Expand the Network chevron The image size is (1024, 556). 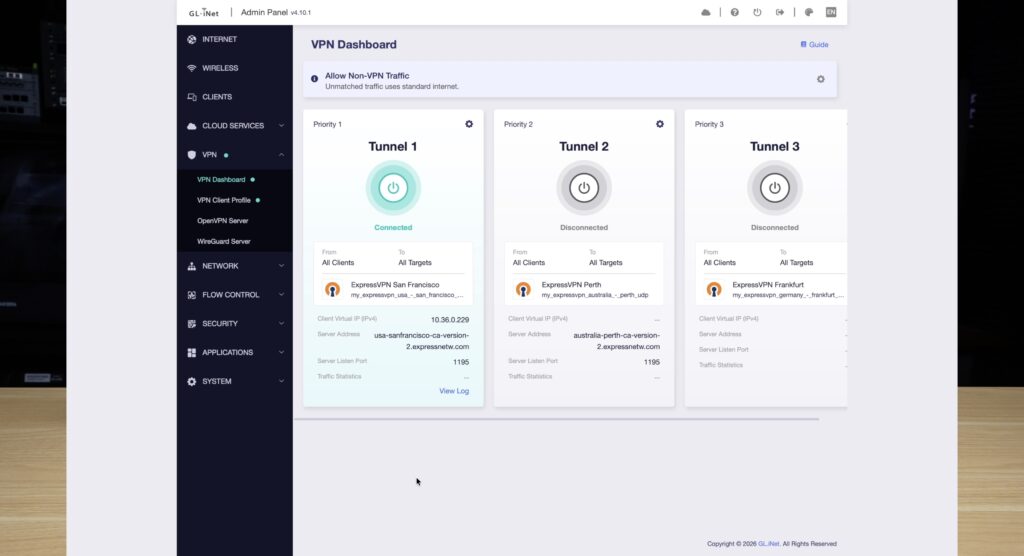(281, 266)
